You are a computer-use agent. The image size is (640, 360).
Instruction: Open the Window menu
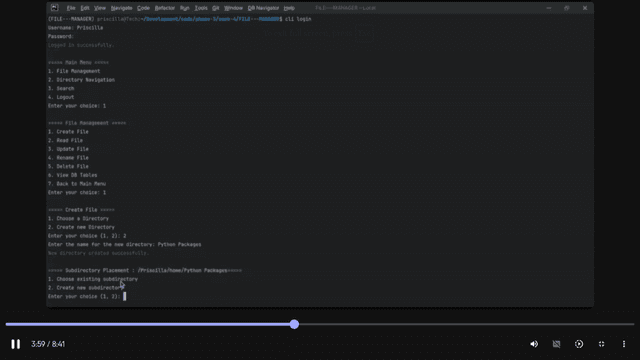(x=233, y=8)
